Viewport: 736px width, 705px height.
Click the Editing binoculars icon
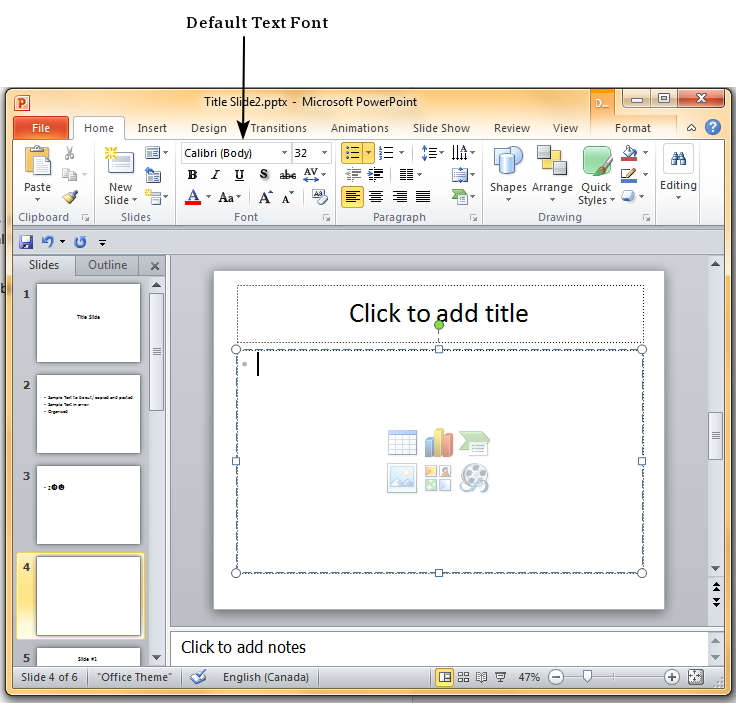(678, 159)
